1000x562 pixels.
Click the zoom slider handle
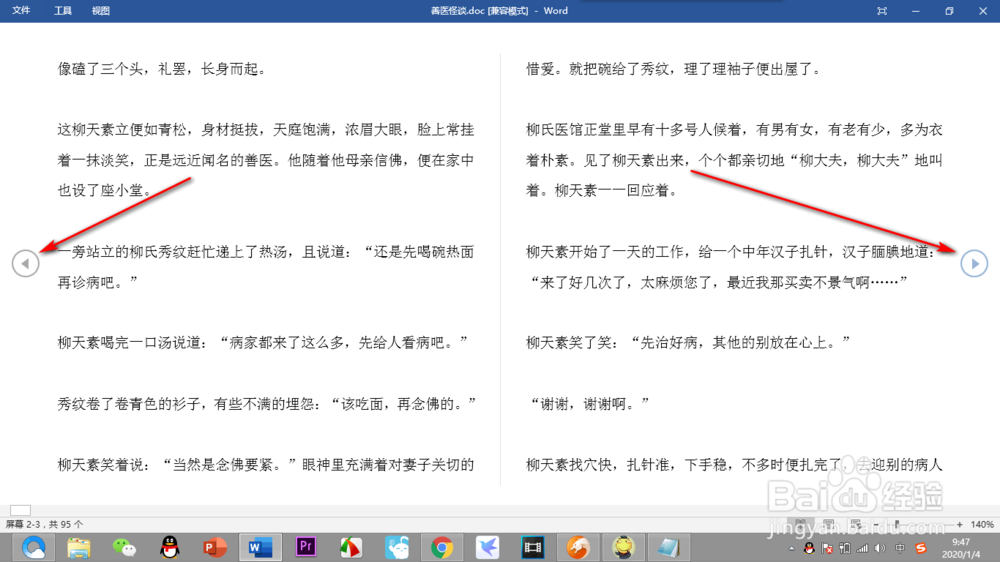[897, 524]
